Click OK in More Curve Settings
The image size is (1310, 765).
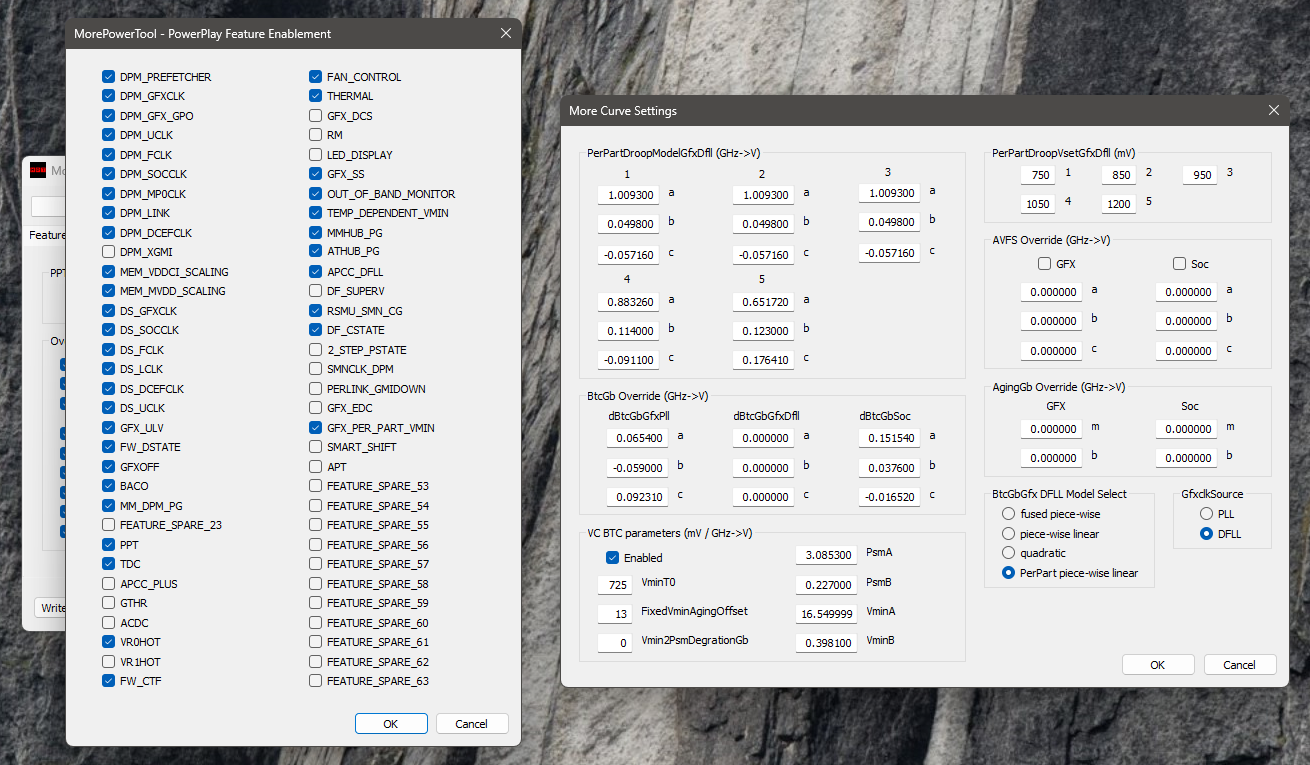point(1158,665)
